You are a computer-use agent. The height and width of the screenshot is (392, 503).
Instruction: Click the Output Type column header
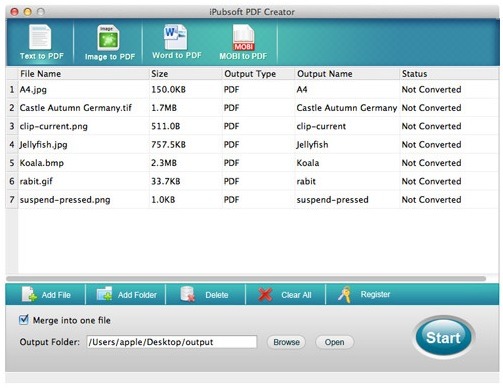(258, 74)
